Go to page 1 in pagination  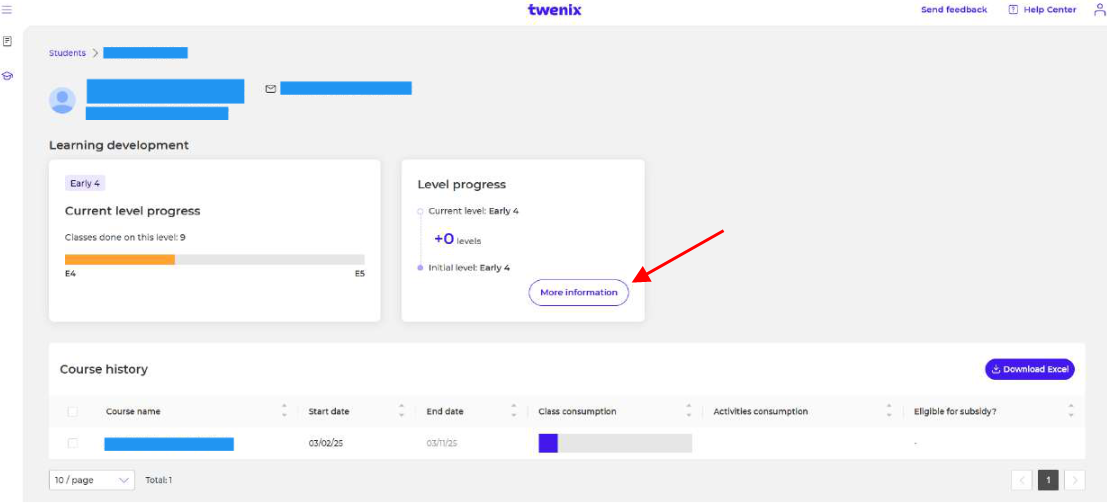[x=1048, y=480]
